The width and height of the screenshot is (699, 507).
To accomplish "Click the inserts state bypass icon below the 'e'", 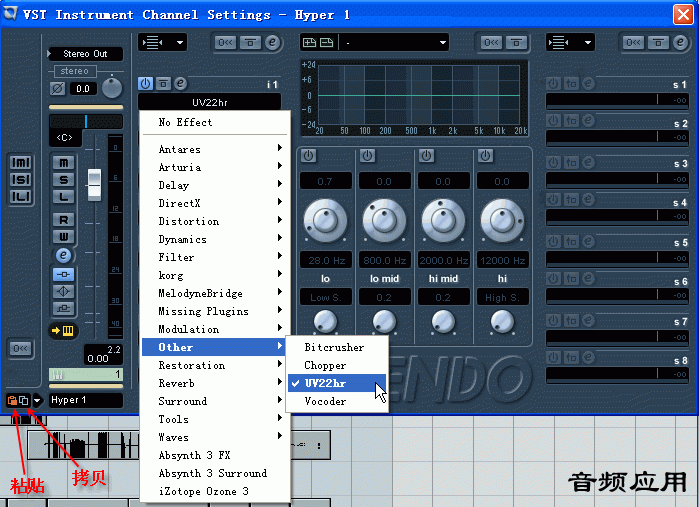I will [63, 274].
